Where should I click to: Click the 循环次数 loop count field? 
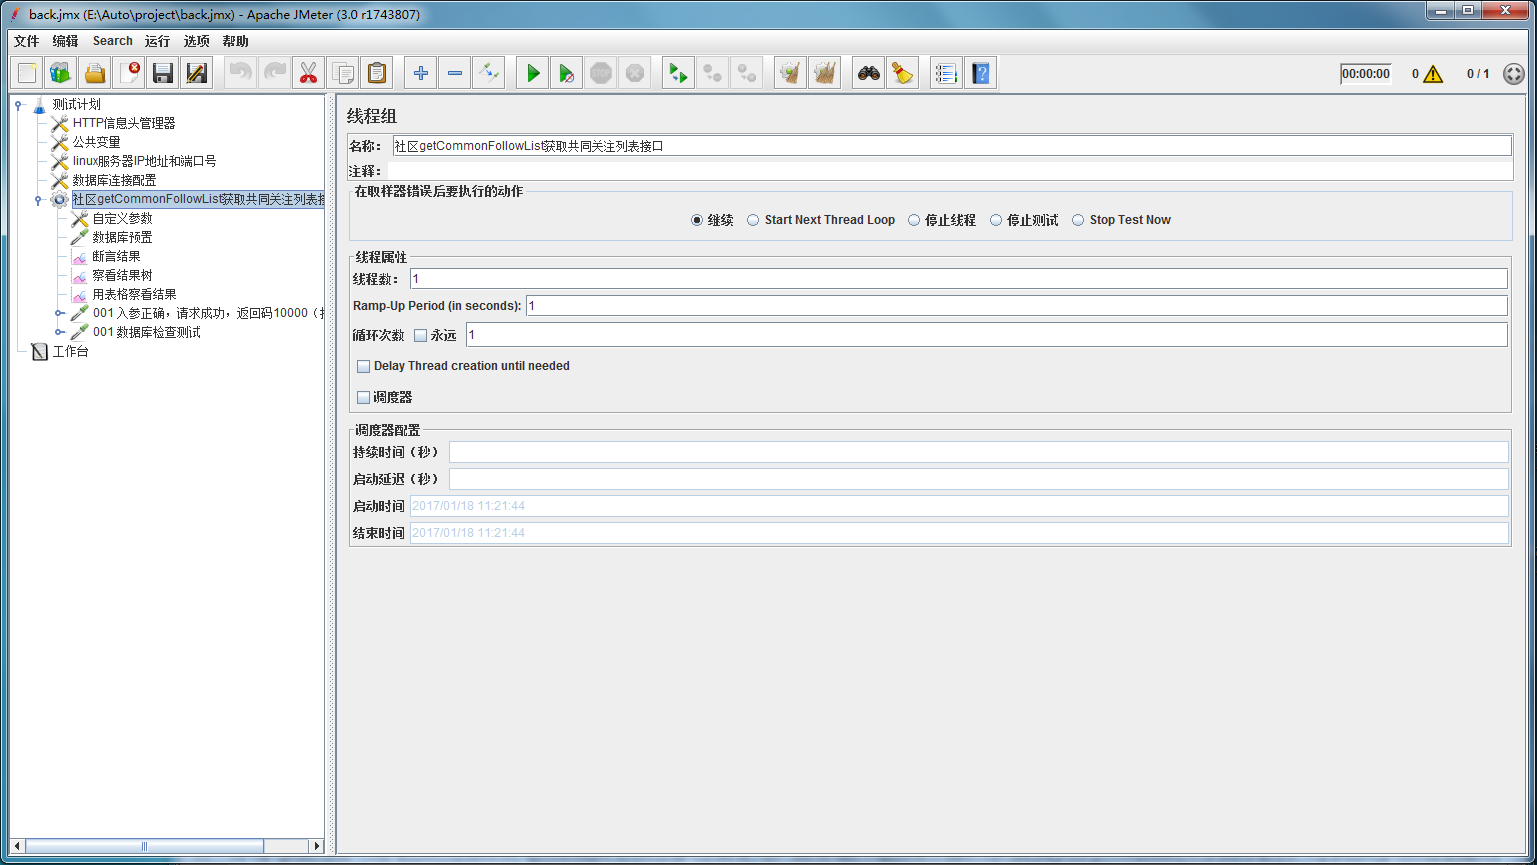[x=986, y=335]
